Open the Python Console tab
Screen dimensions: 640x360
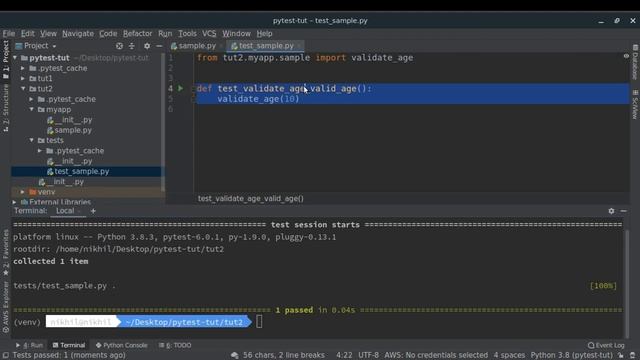coord(122,345)
